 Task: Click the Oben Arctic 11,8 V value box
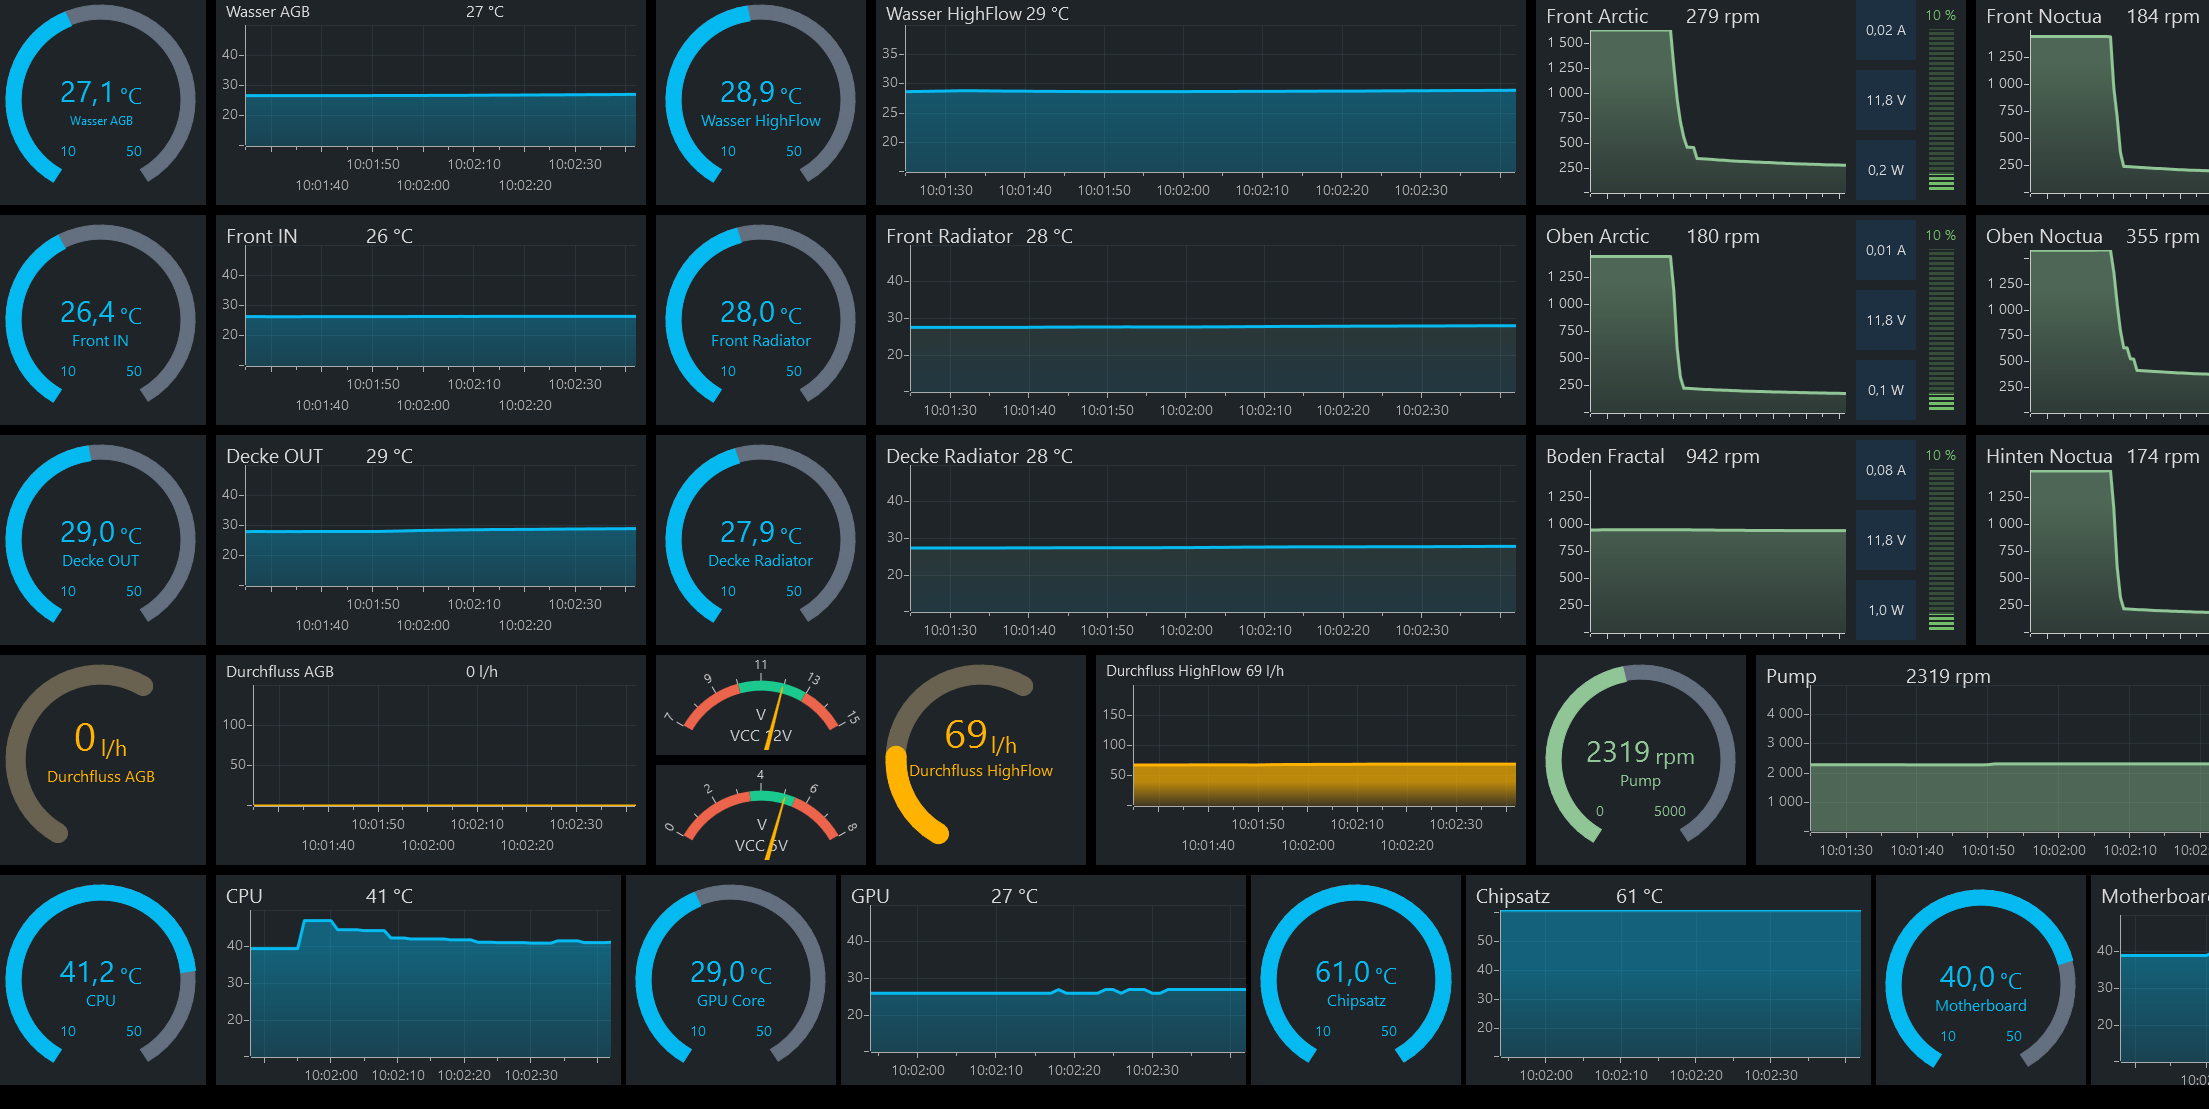click(x=1885, y=320)
